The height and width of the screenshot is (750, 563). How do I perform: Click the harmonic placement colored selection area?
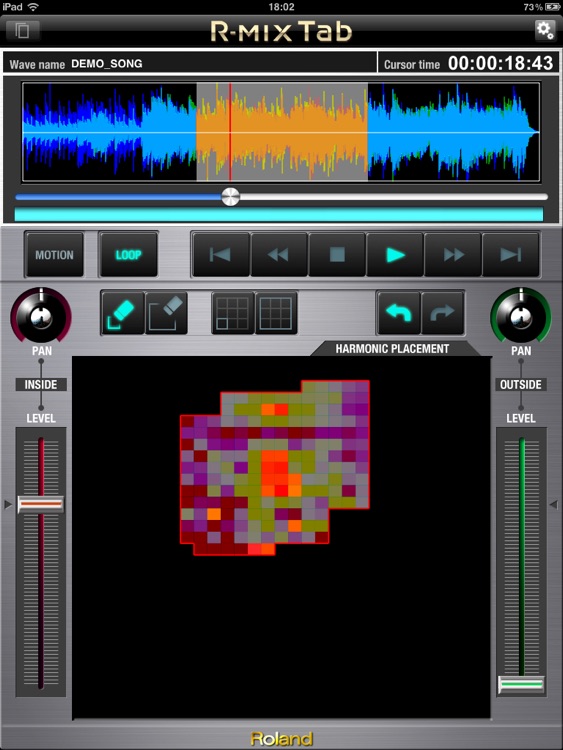coord(275,468)
